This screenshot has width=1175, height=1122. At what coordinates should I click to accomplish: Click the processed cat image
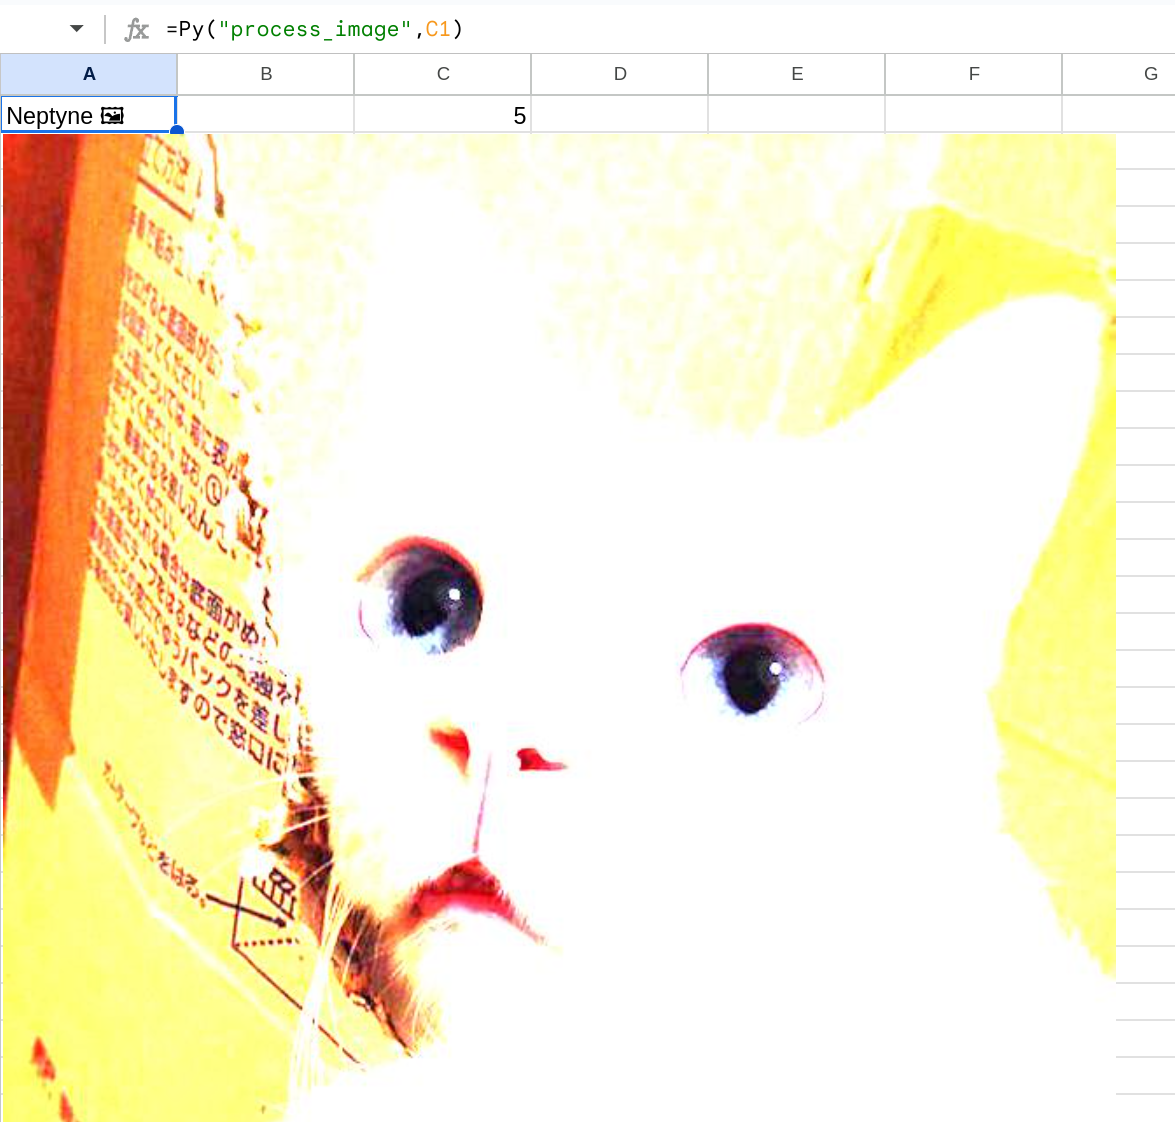pos(559,628)
